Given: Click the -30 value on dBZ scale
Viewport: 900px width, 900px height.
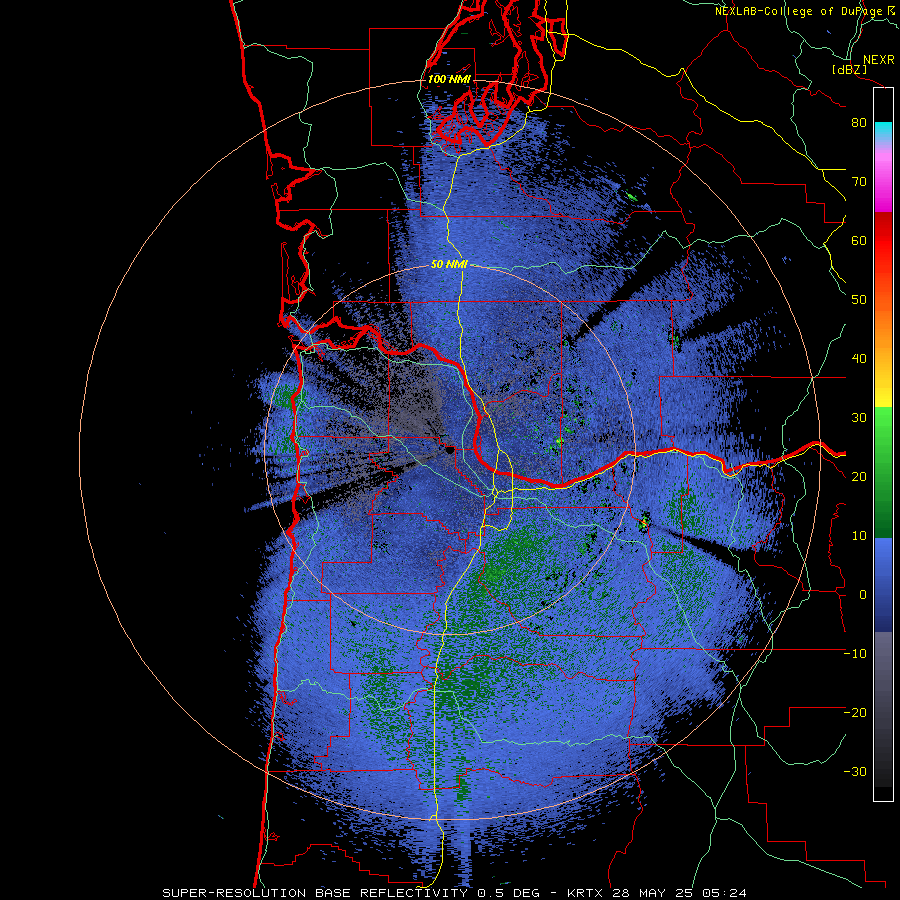Looking at the screenshot, I should coord(855,772).
